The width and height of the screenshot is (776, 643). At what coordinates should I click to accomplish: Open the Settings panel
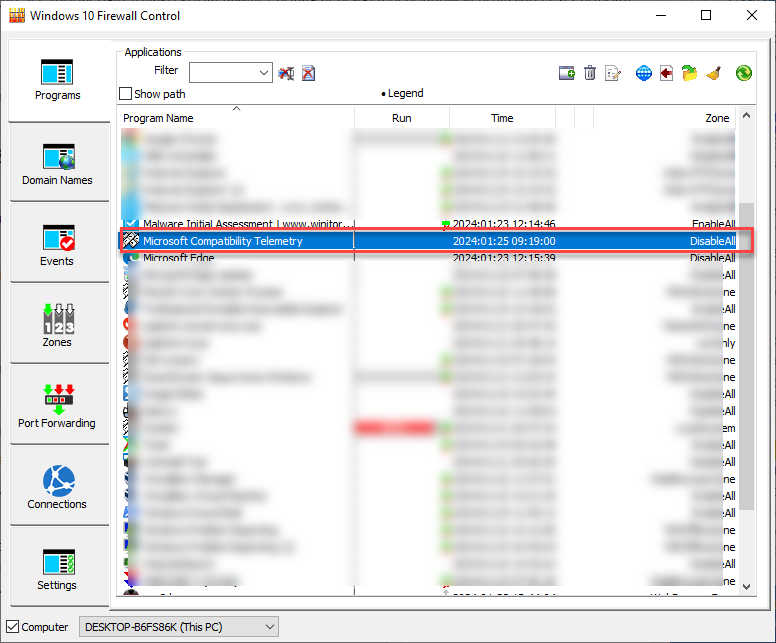(58, 568)
